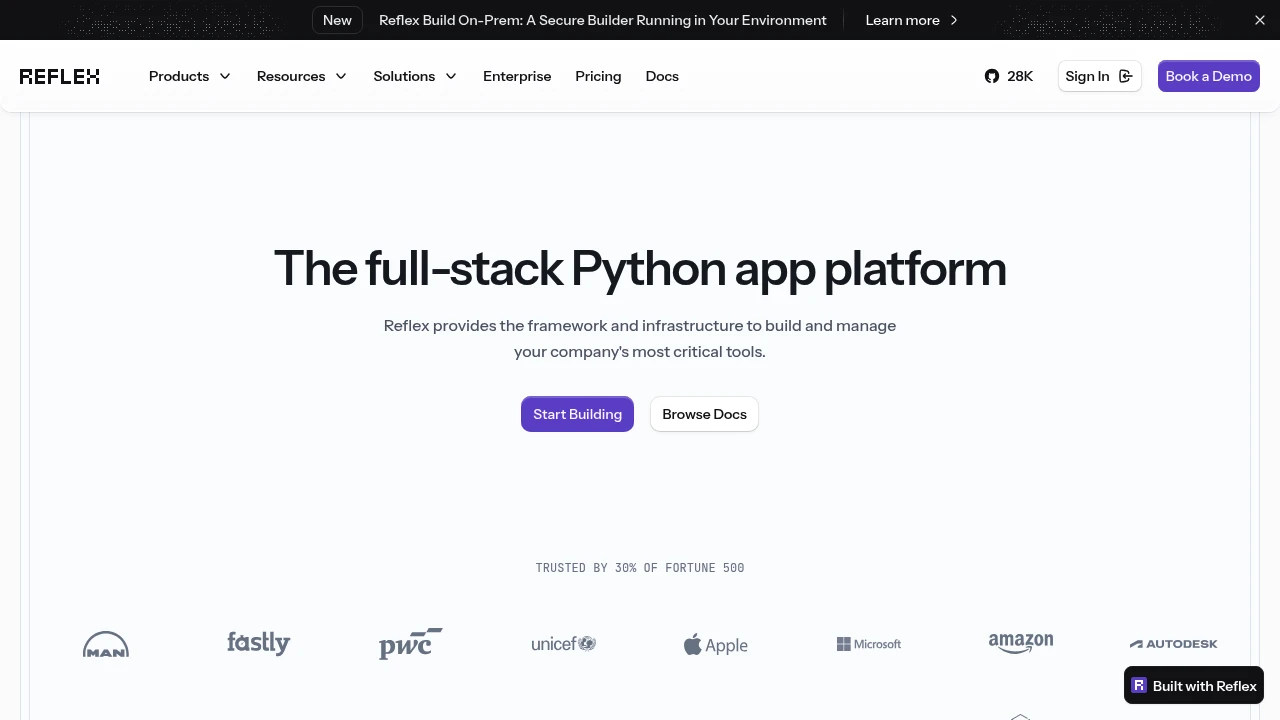The width and height of the screenshot is (1280, 720).
Task: Open the GitHub icon showing 28K stars
Action: 992,76
